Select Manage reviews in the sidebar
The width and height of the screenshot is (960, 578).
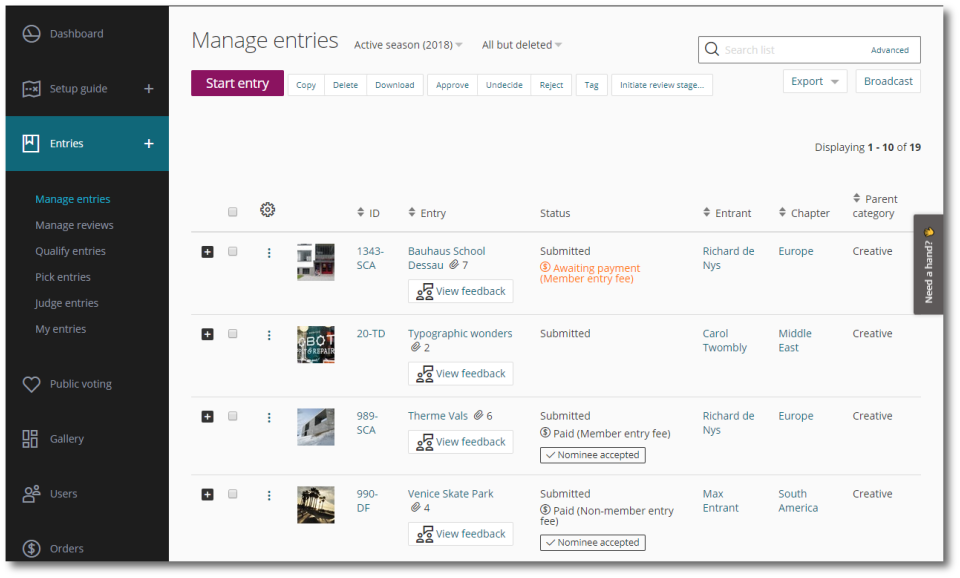tap(74, 225)
